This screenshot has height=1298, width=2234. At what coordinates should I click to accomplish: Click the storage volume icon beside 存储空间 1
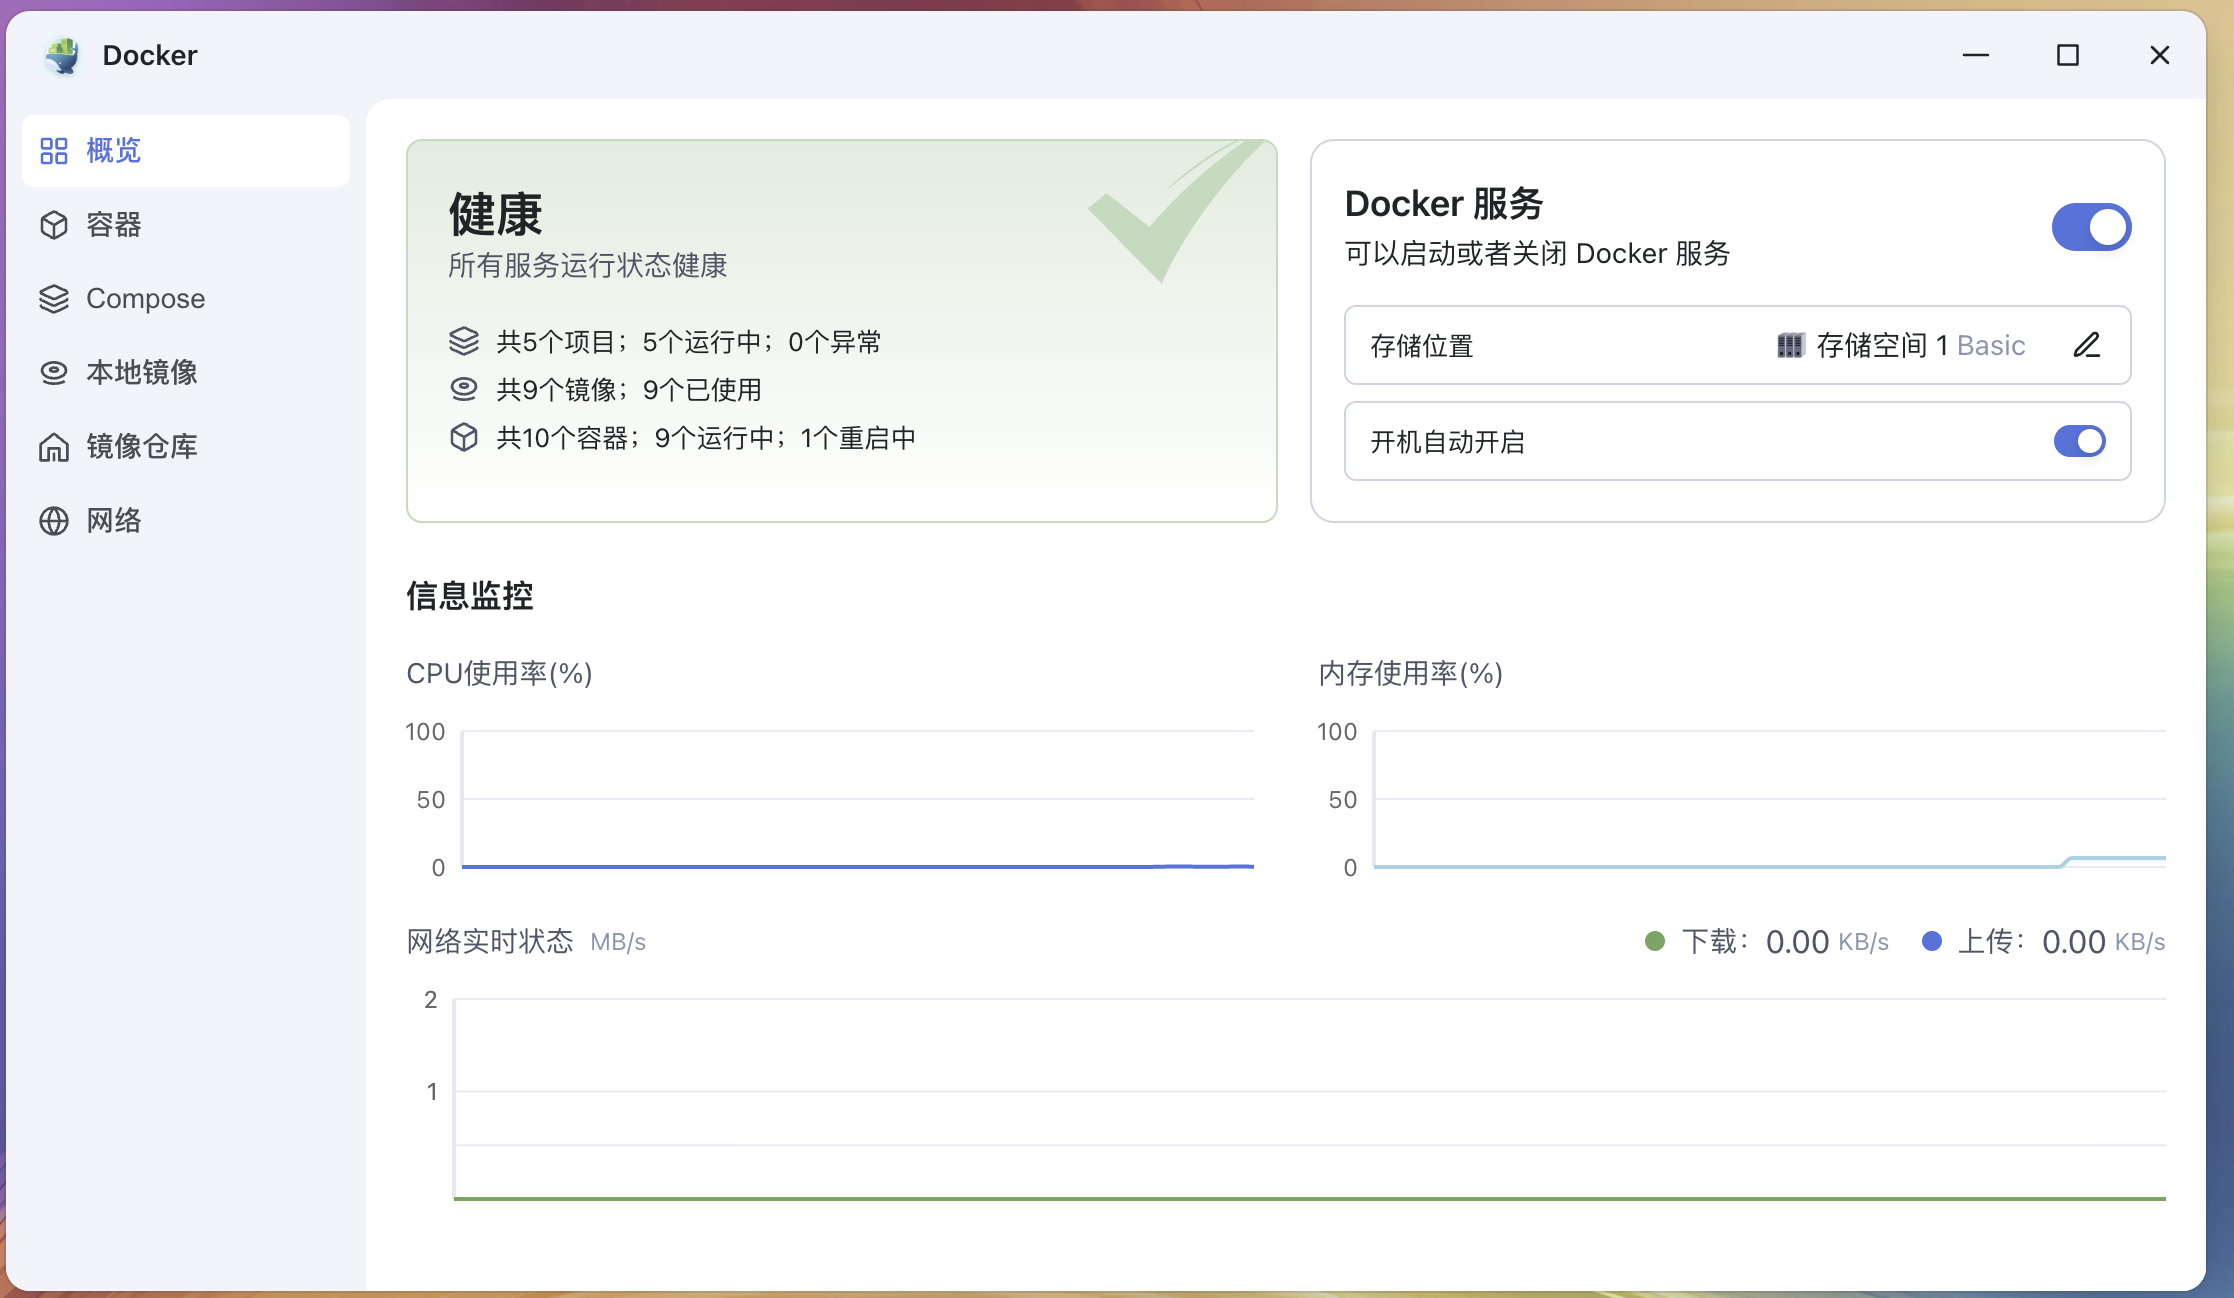1789,346
